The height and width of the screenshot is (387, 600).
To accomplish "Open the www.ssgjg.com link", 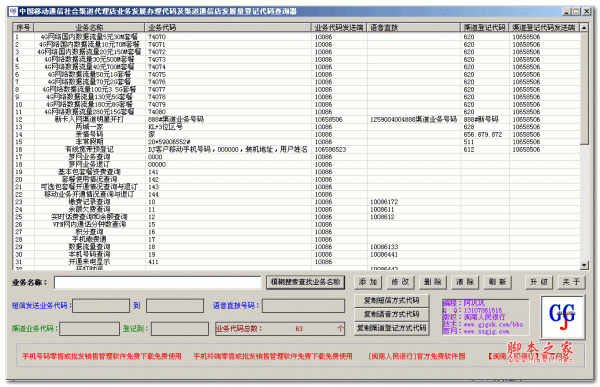I will tap(486, 331).
